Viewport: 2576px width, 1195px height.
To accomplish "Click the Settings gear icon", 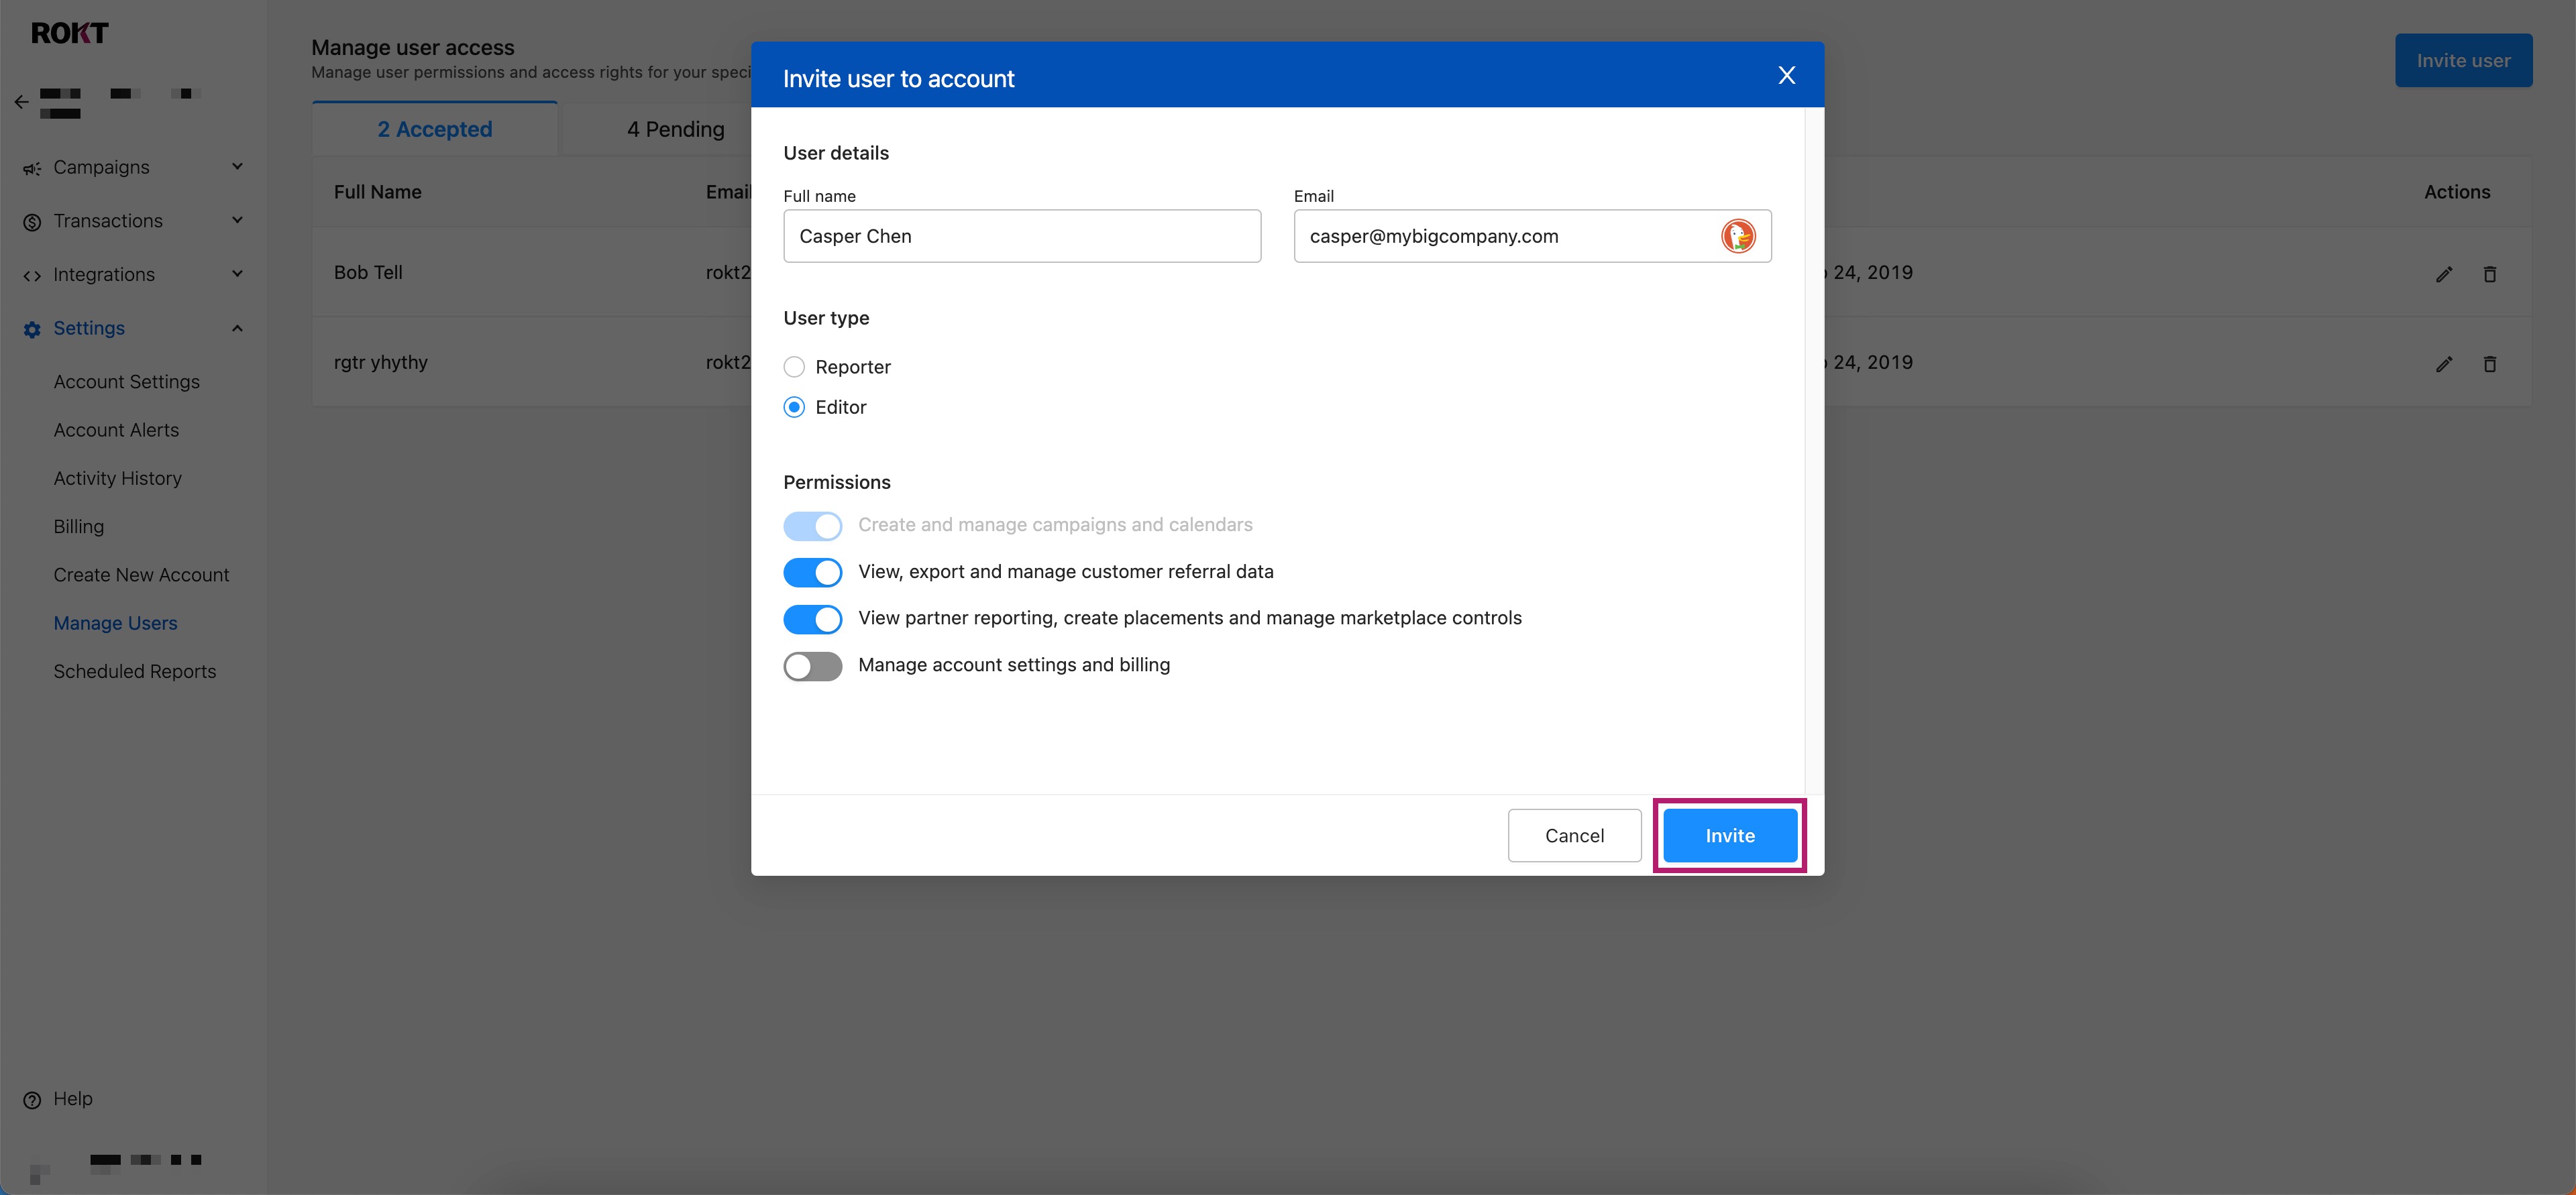I will tap(32, 329).
